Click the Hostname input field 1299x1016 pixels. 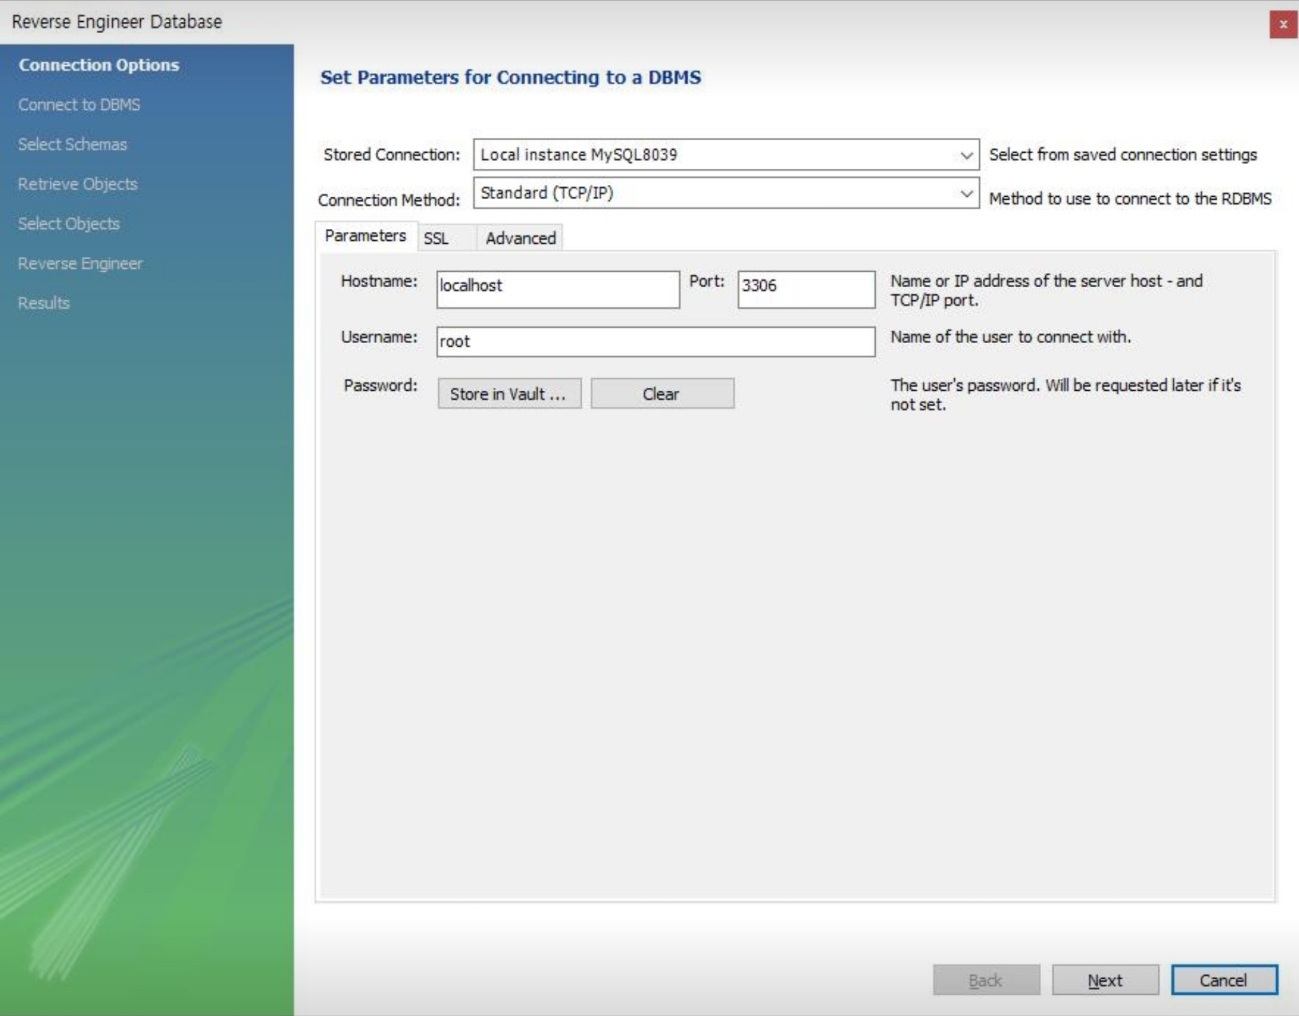(x=558, y=289)
